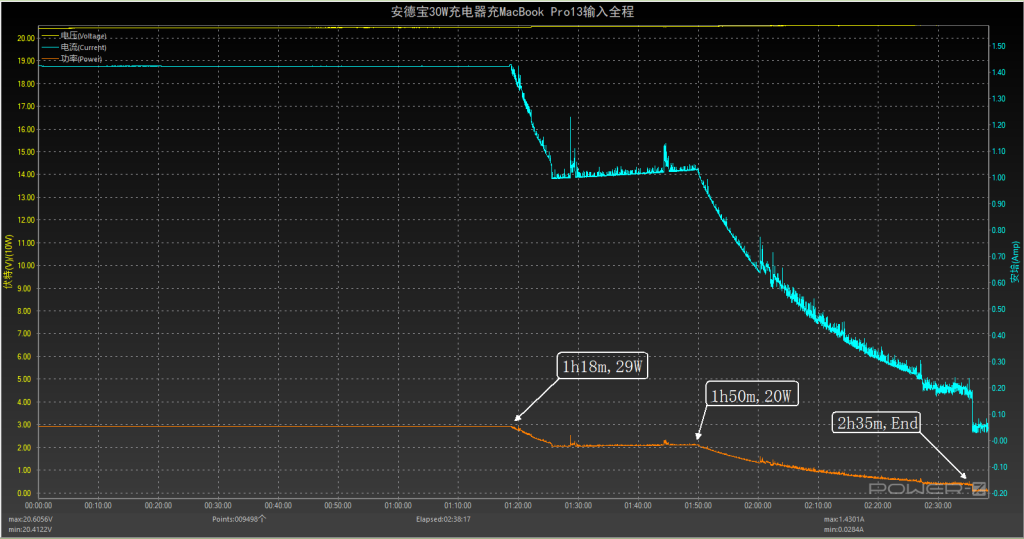Select the min:0.0284A status value
The width and height of the screenshot is (1024, 539).
pyautogui.click(x=844, y=529)
